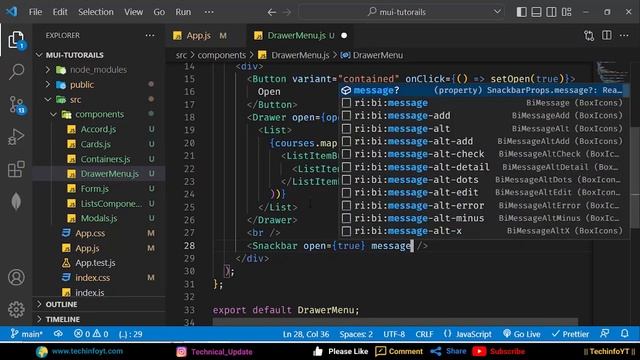Click the mui-tutorails command center search box
Screen dimensions: 640x360
point(402,12)
